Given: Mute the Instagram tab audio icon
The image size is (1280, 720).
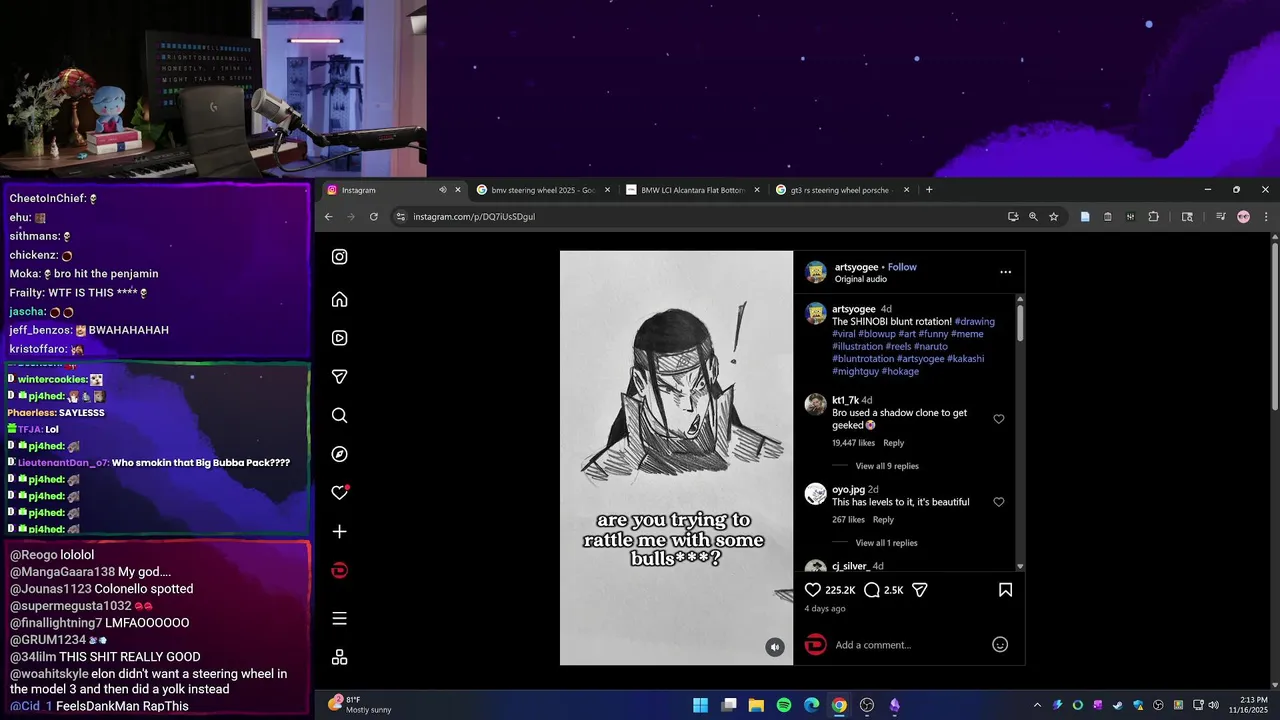Looking at the screenshot, I should pyautogui.click(x=443, y=190).
